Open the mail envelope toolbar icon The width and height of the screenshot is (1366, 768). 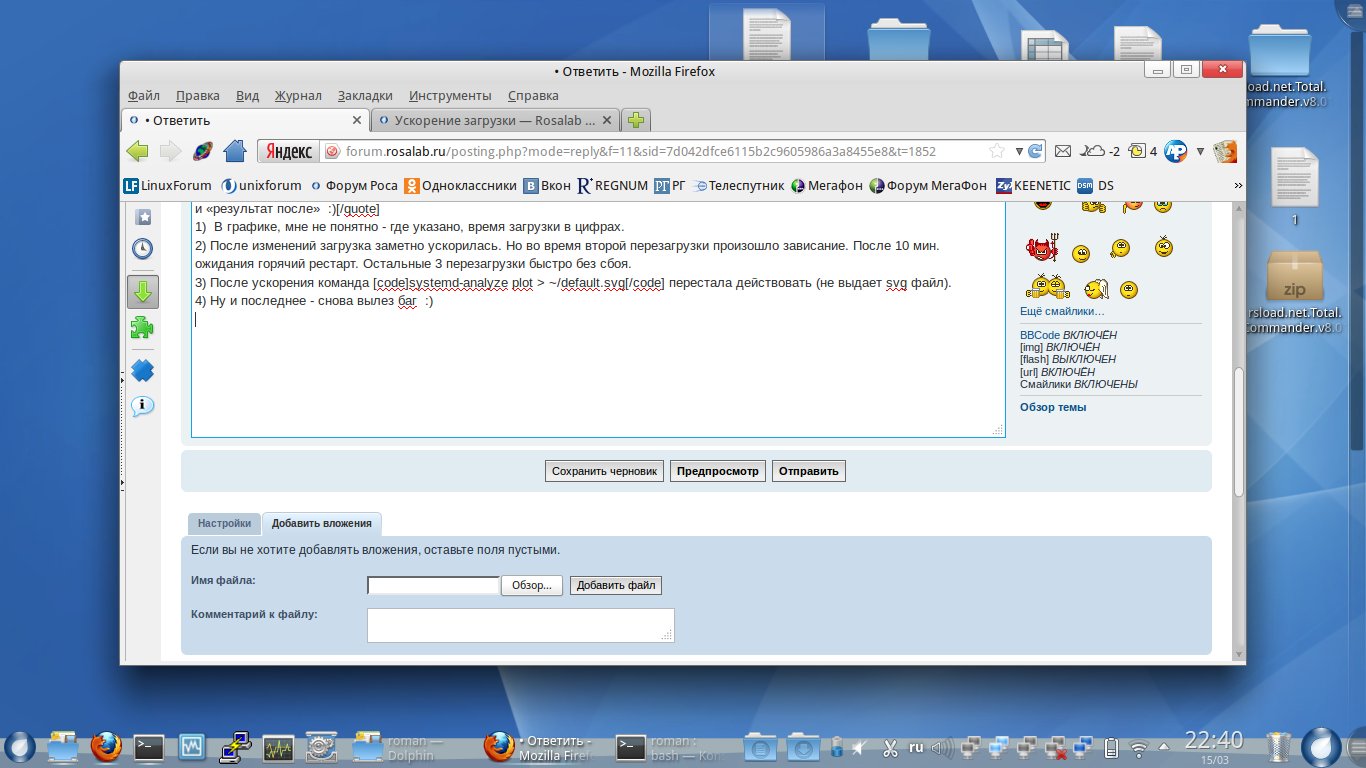pos(1064,151)
